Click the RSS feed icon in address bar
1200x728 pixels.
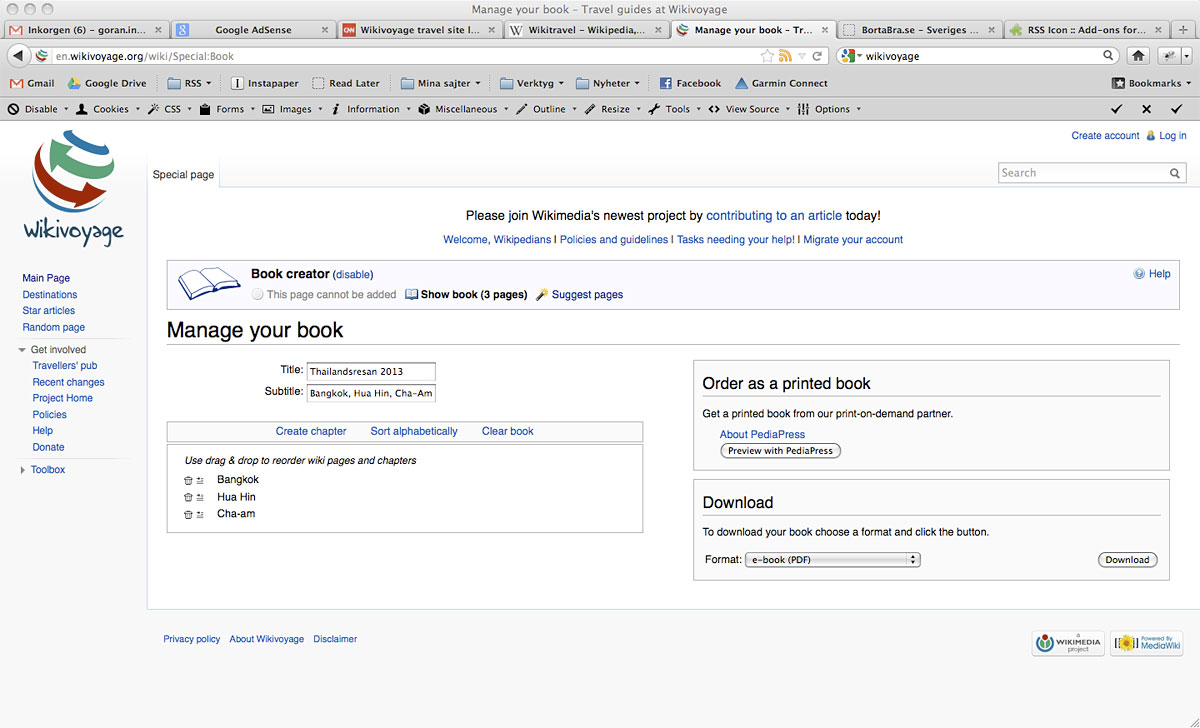click(785, 56)
